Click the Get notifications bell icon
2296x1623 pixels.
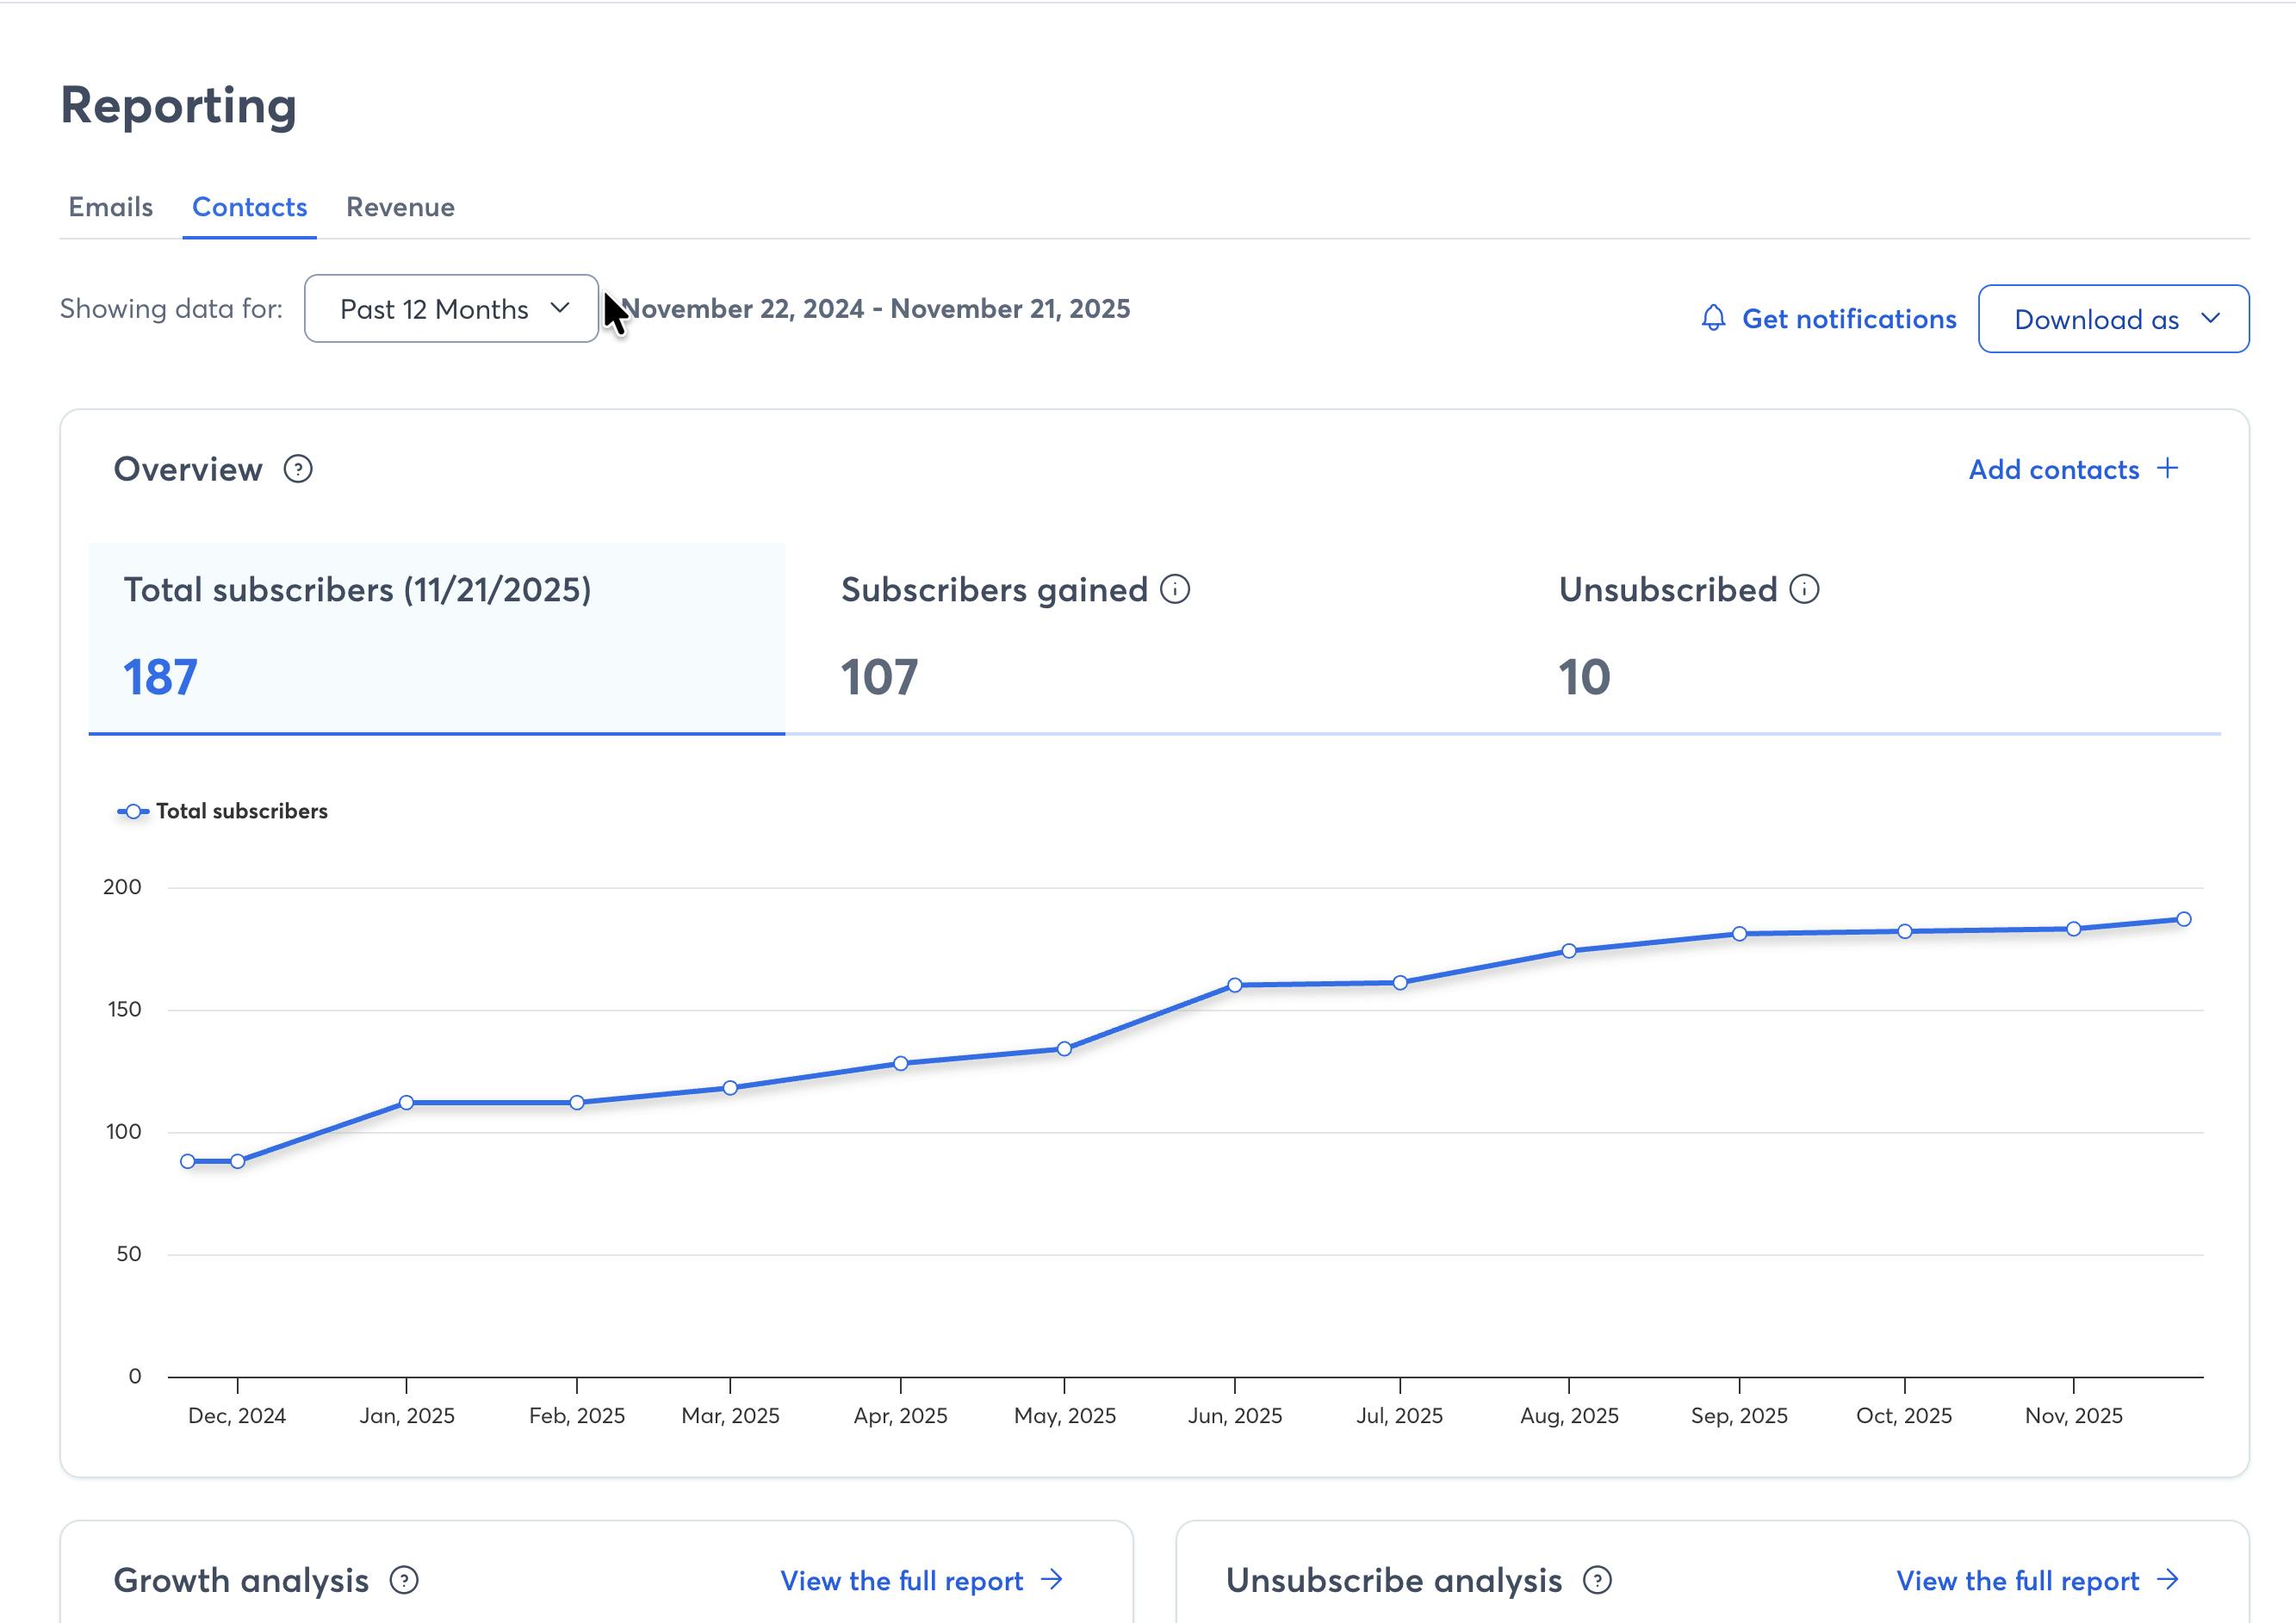point(1713,318)
